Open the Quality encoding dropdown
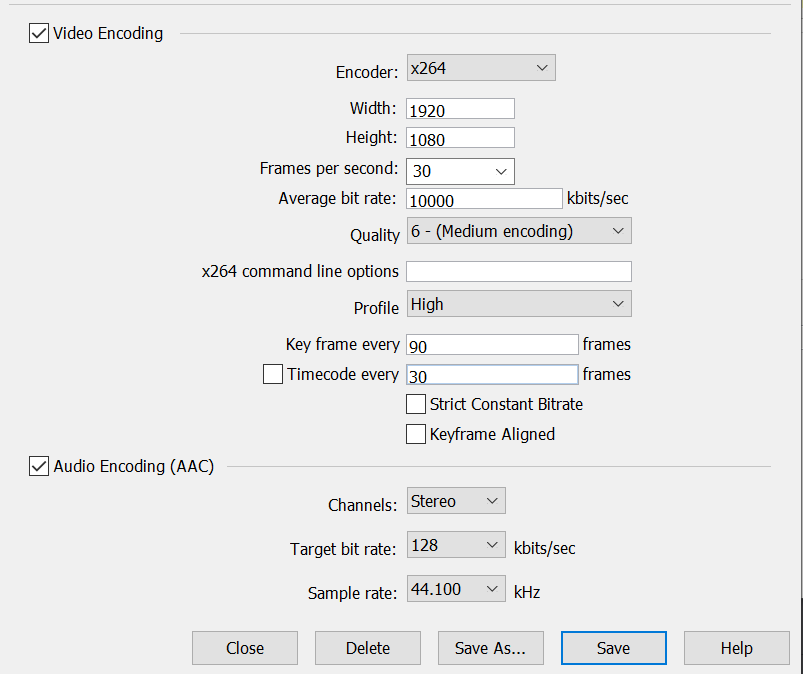The image size is (803, 674). (518, 232)
